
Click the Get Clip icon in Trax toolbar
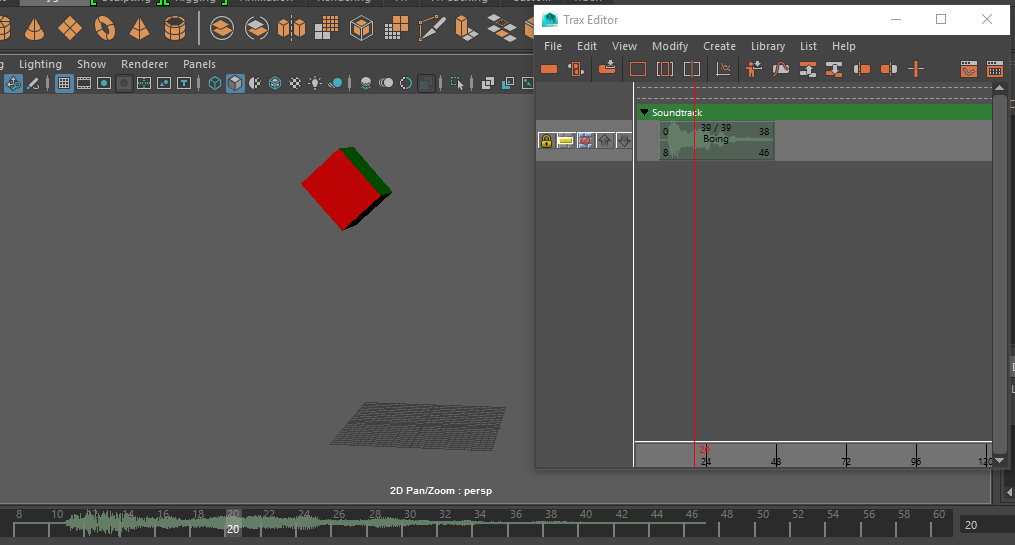(607, 68)
